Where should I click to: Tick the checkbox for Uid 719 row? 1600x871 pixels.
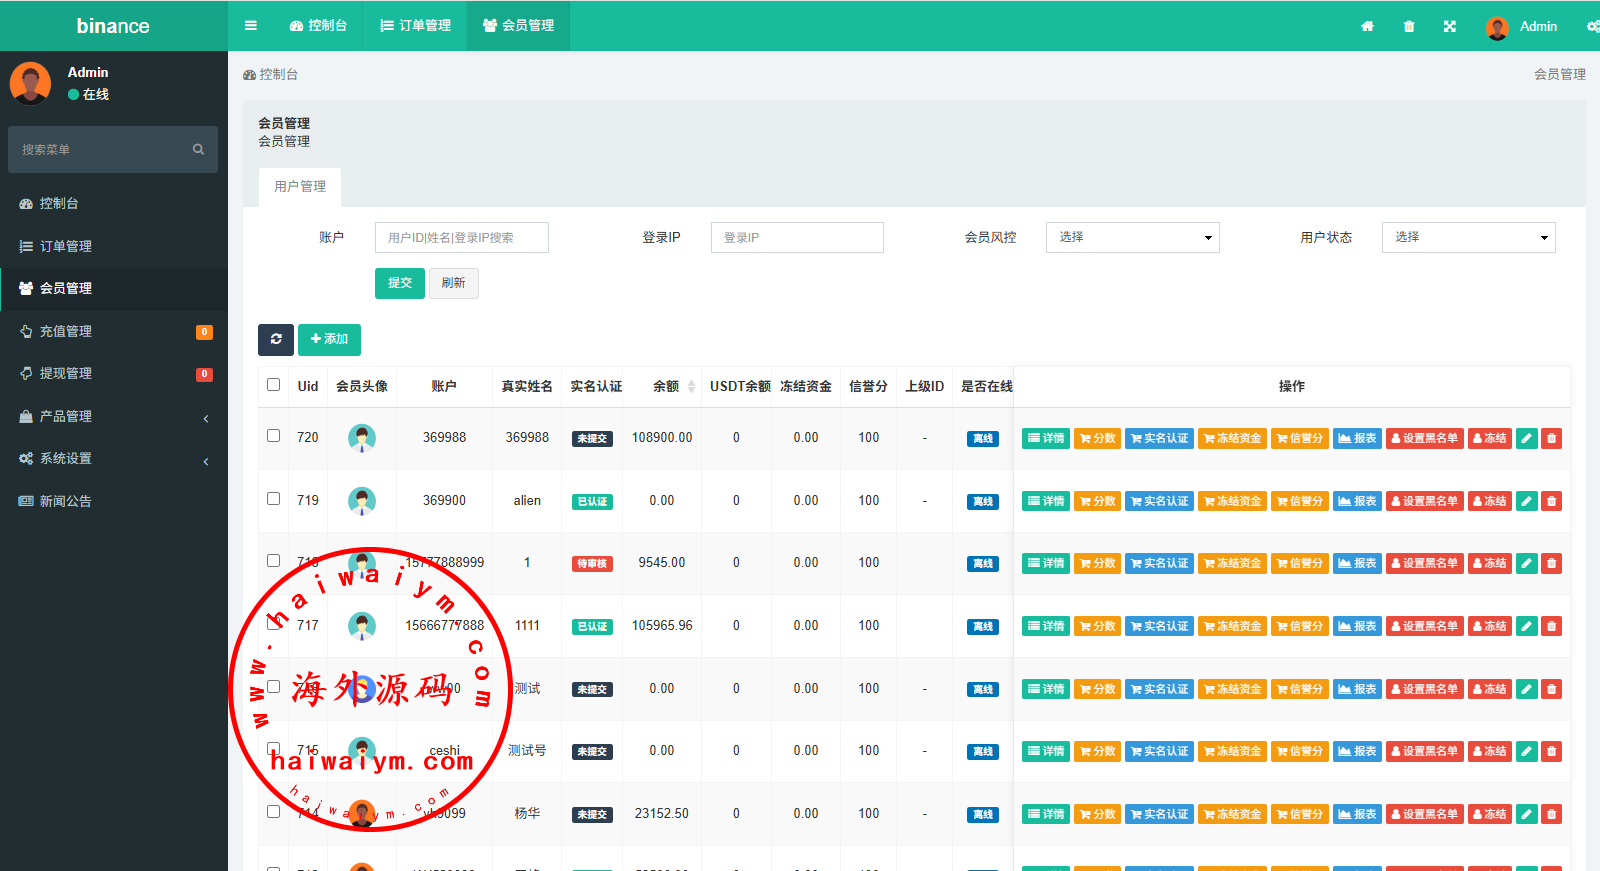(273, 499)
